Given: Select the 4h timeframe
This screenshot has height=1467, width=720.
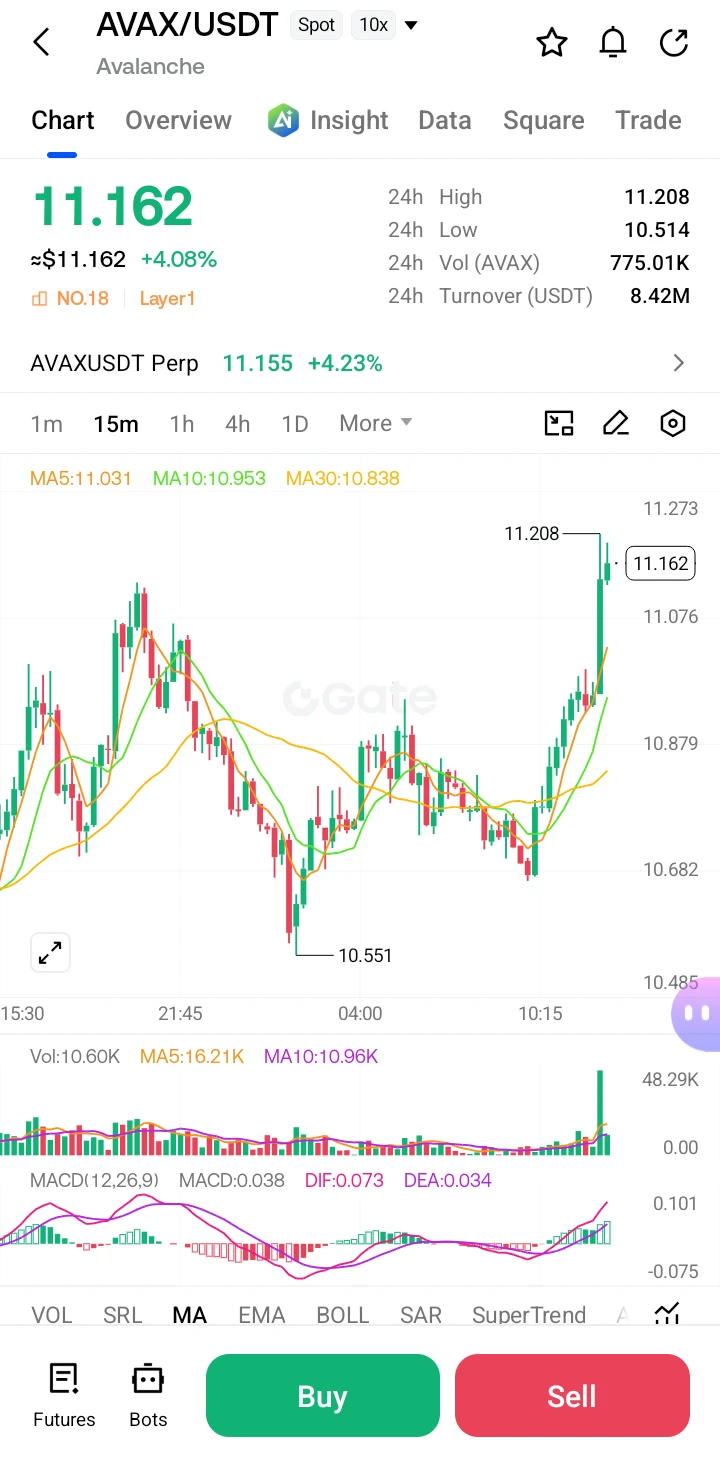Looking at the screenshot, I should point(238,424).
